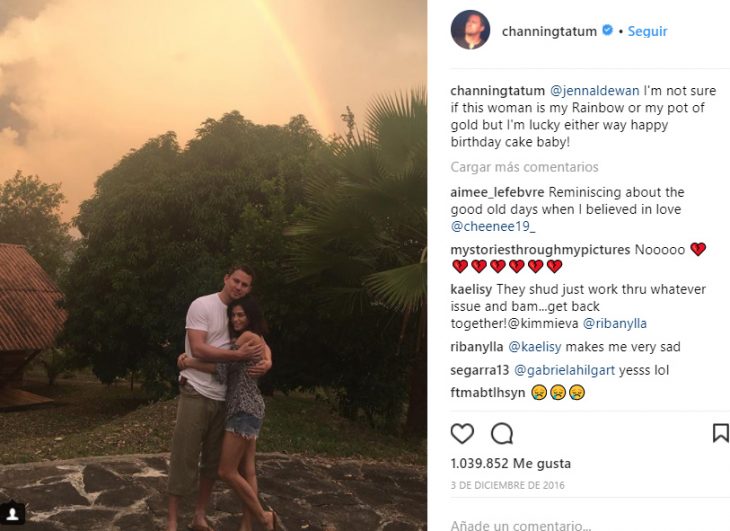View the 1.039.852 Me gusta likes list
The height and width of the screenshot is (531, 730).
pos(510,464)
